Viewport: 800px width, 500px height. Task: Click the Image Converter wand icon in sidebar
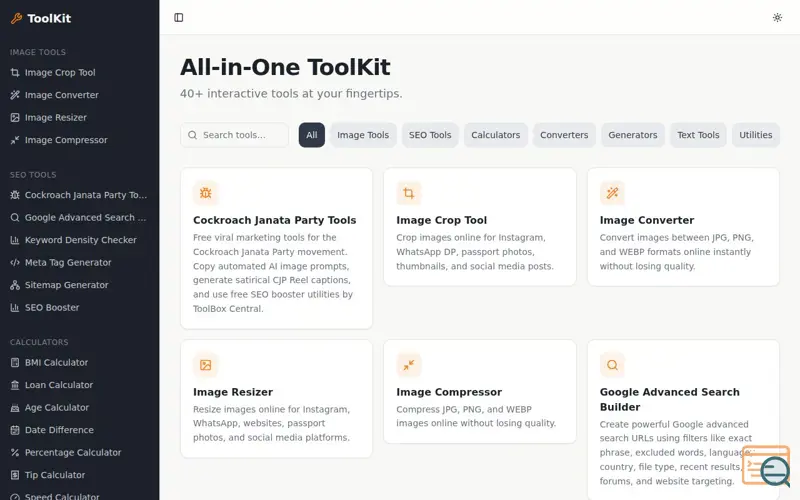[x=15, y=95]
